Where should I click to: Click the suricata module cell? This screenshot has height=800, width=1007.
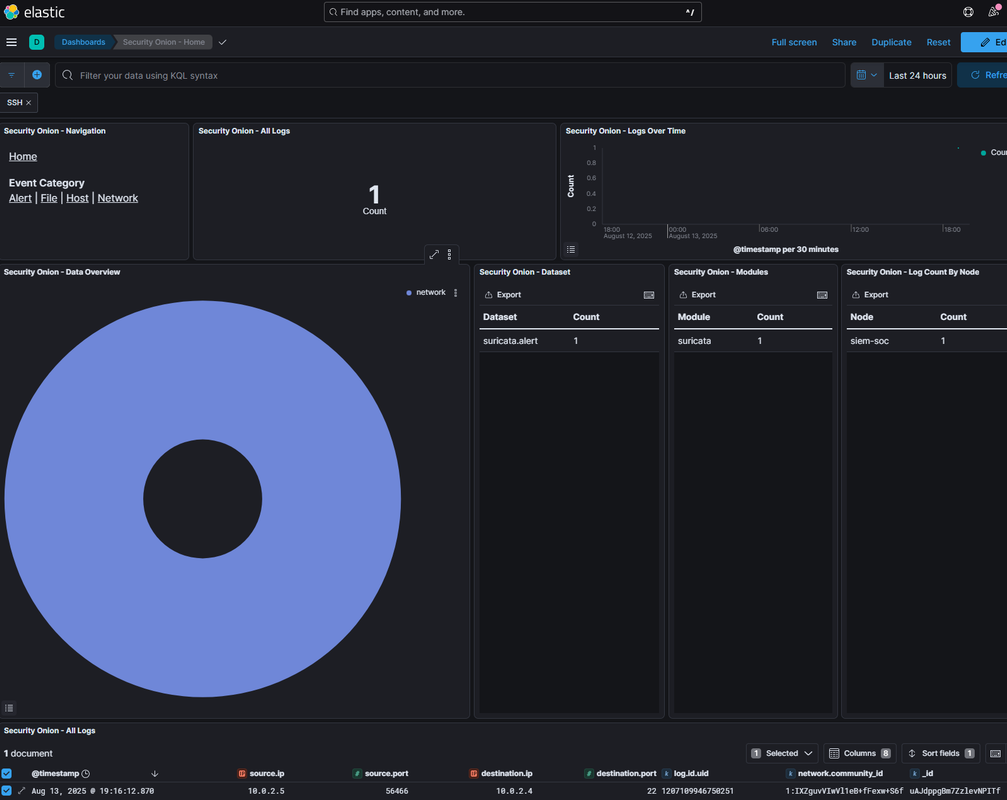tap(694, 341)
